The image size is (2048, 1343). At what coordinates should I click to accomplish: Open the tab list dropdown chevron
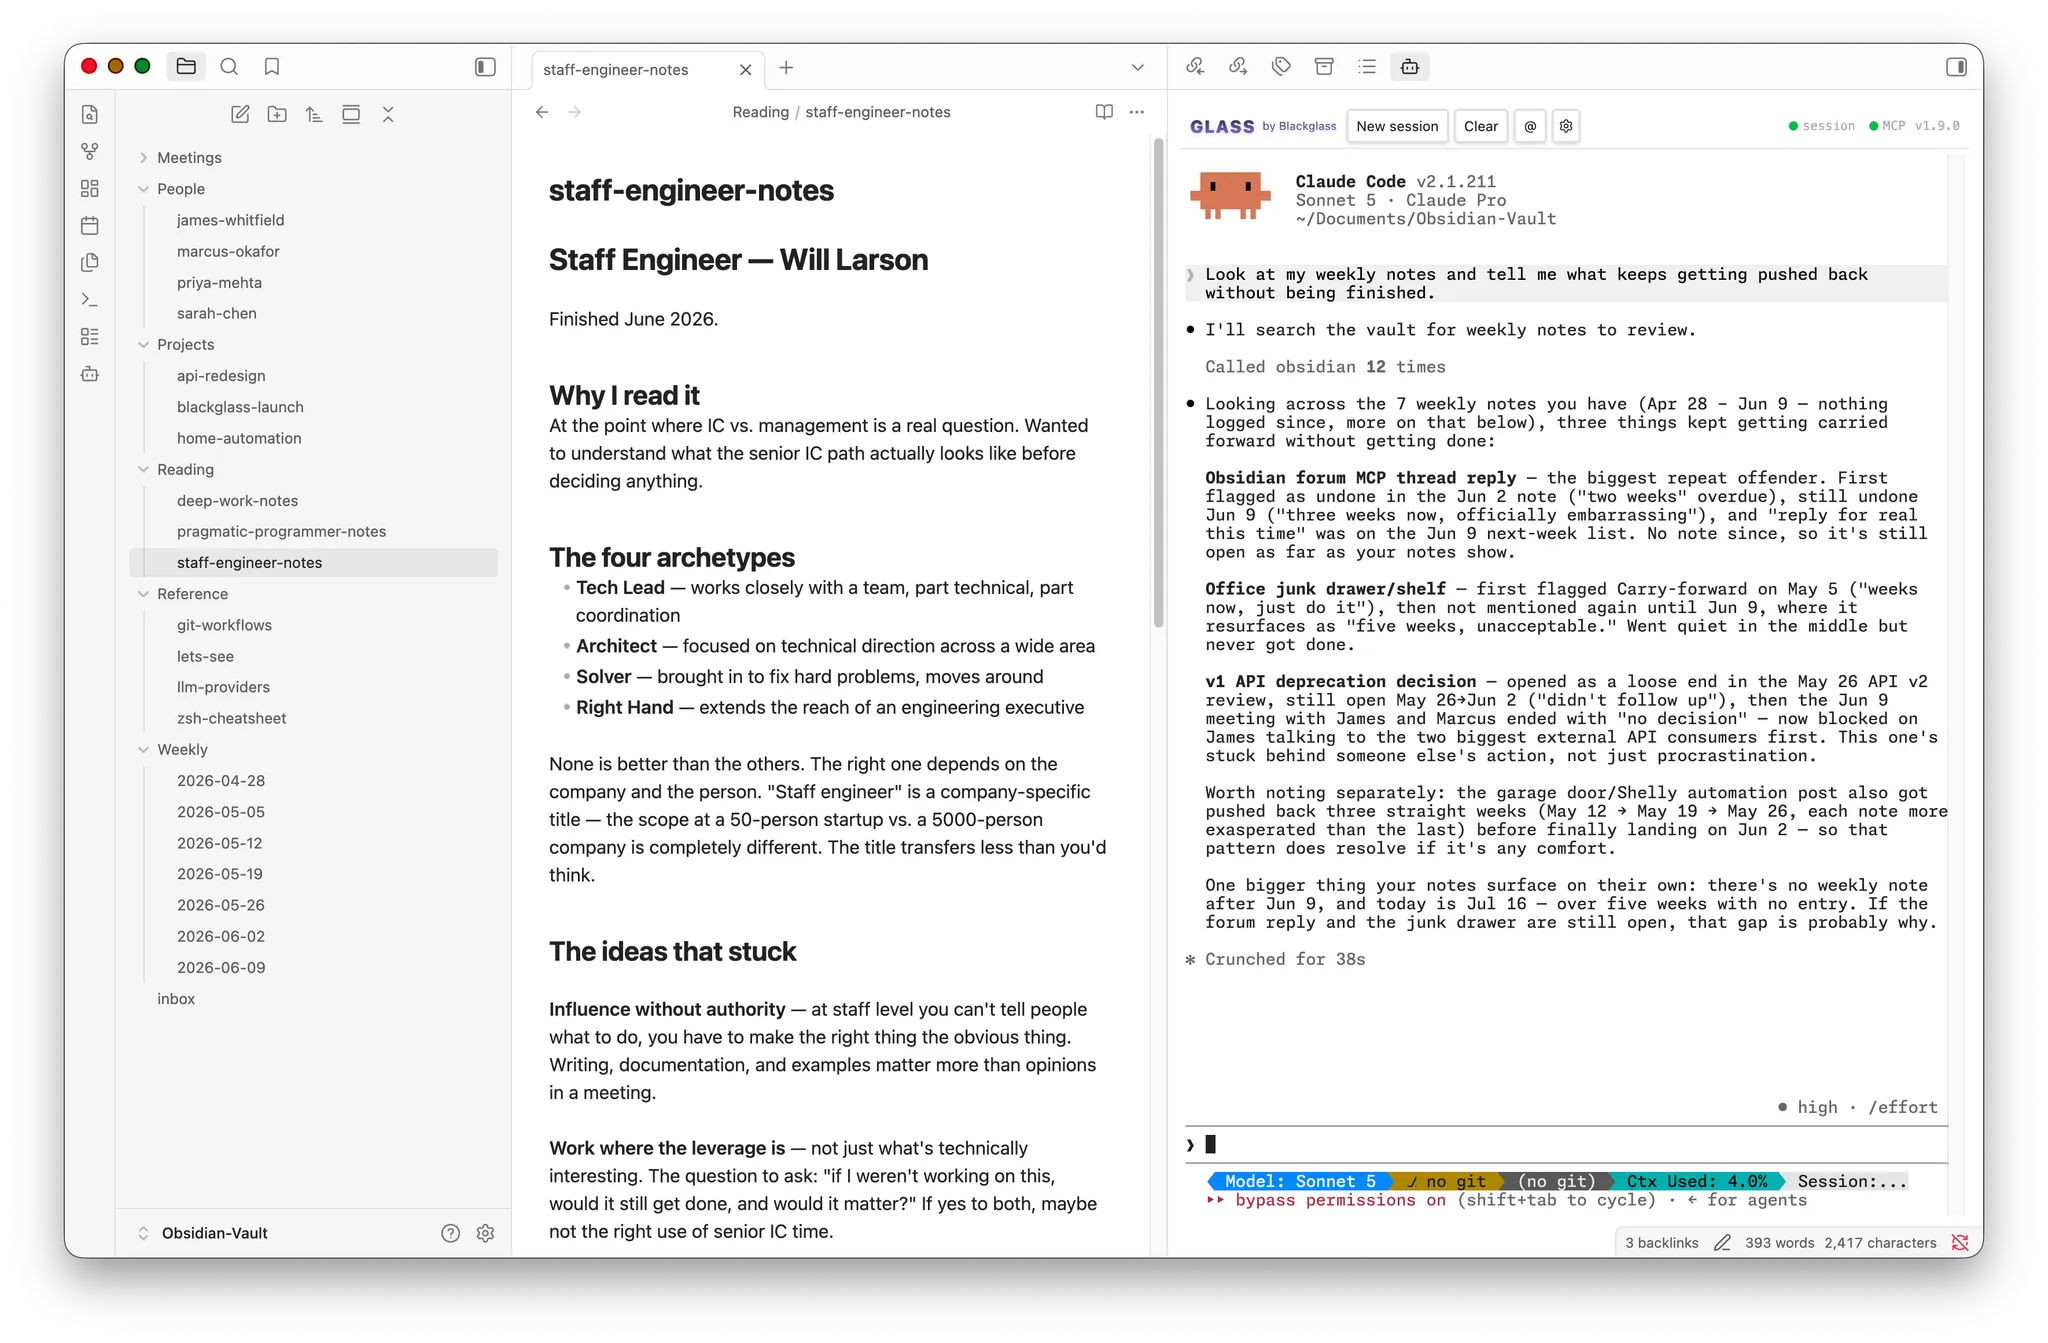click(x=1137, y=68)
